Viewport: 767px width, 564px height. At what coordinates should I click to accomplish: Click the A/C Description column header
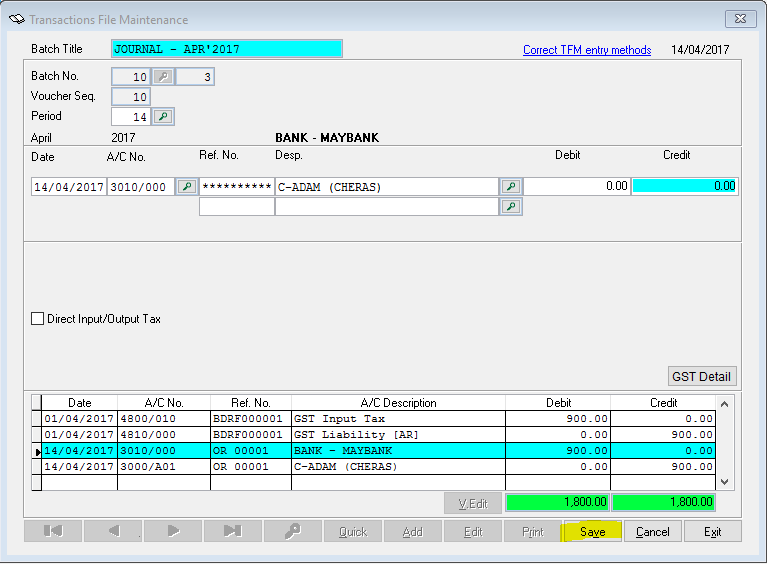point(398,403)
